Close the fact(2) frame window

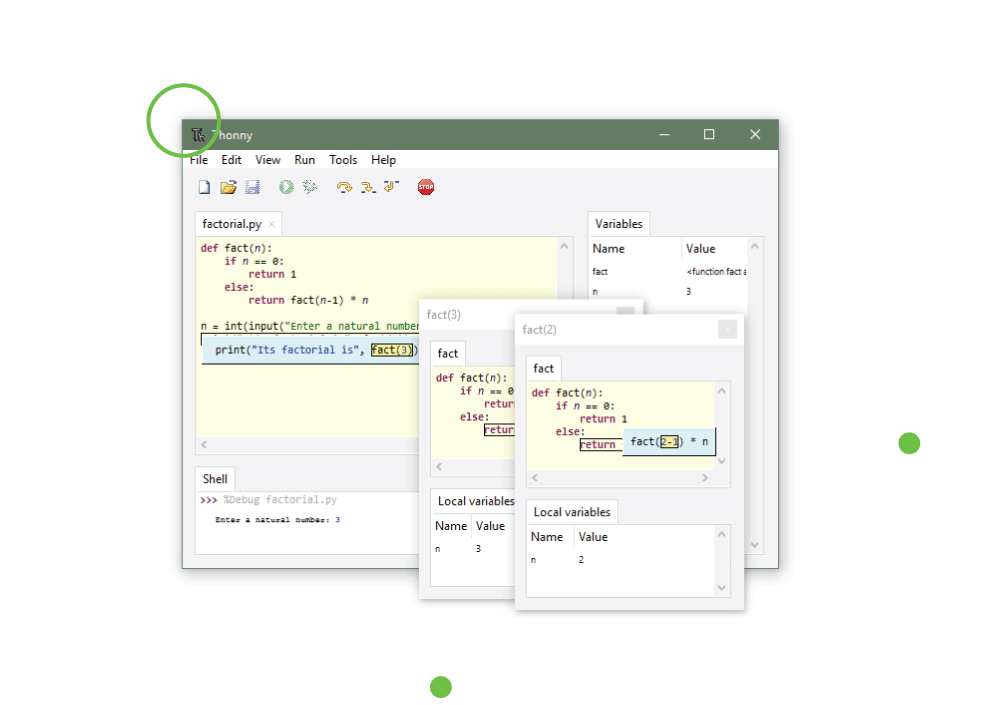(727, 329)
